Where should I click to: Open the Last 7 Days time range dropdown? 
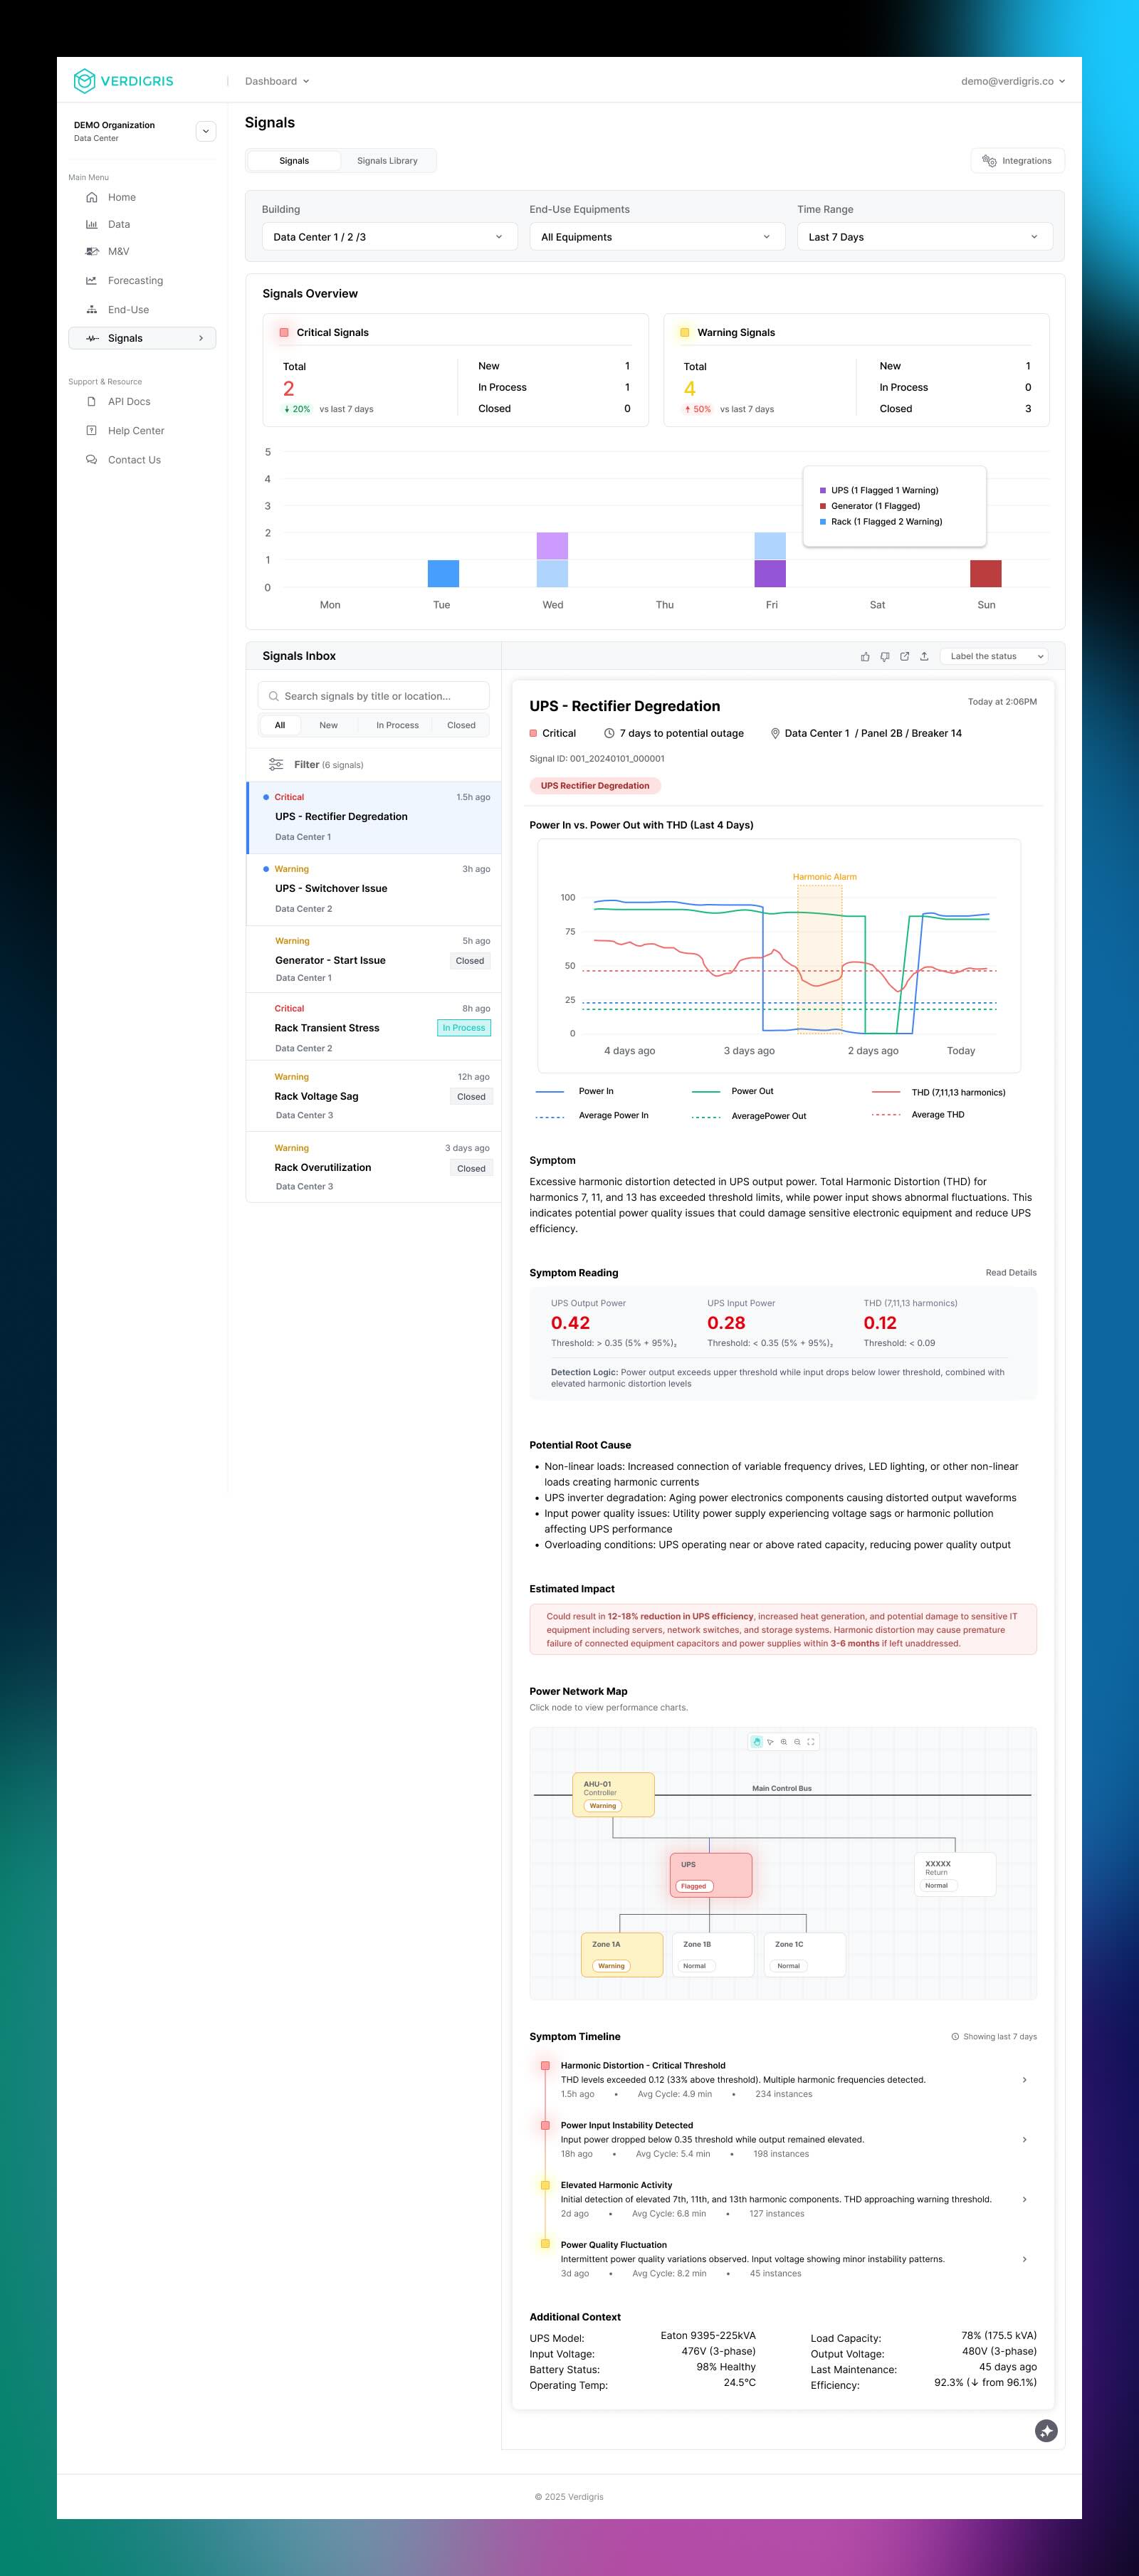point(923,237)
